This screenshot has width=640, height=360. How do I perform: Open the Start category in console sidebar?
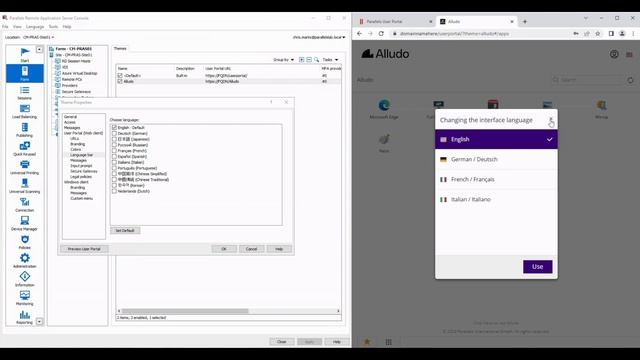click(x=24, y=55)
